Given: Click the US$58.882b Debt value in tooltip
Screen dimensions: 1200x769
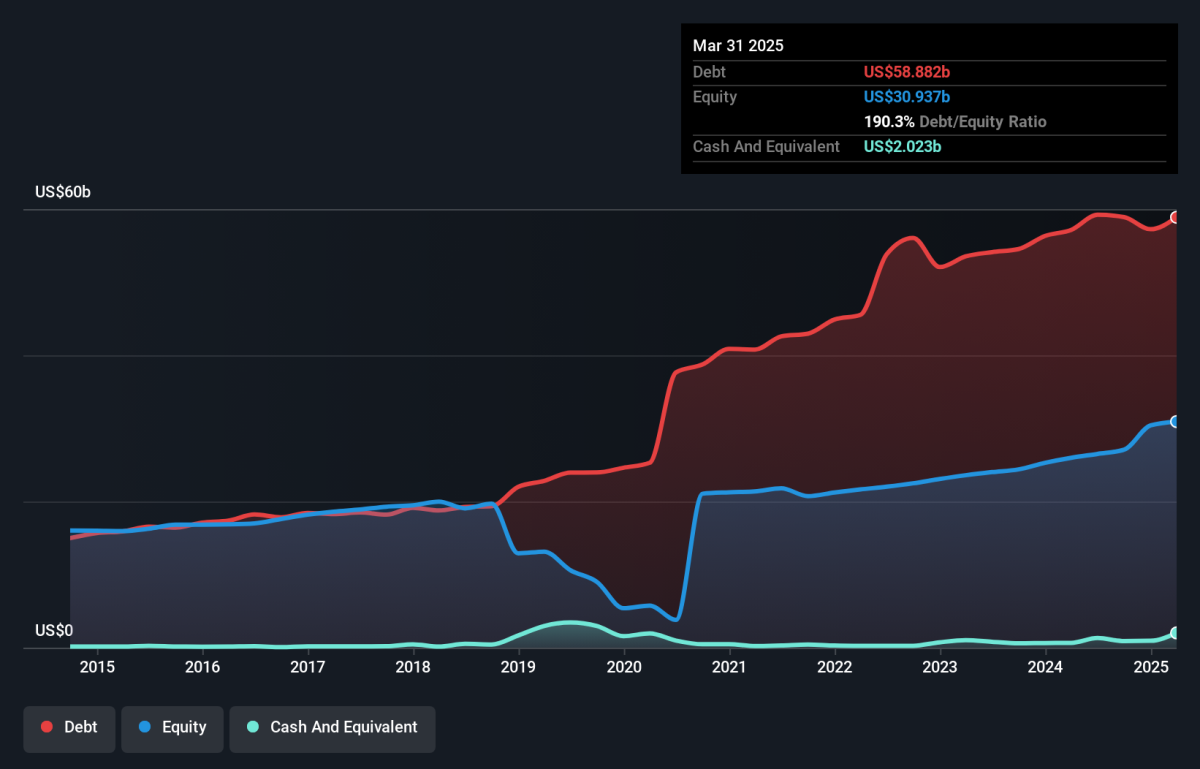Looking at the screenshot, I should tap(907, 72).
